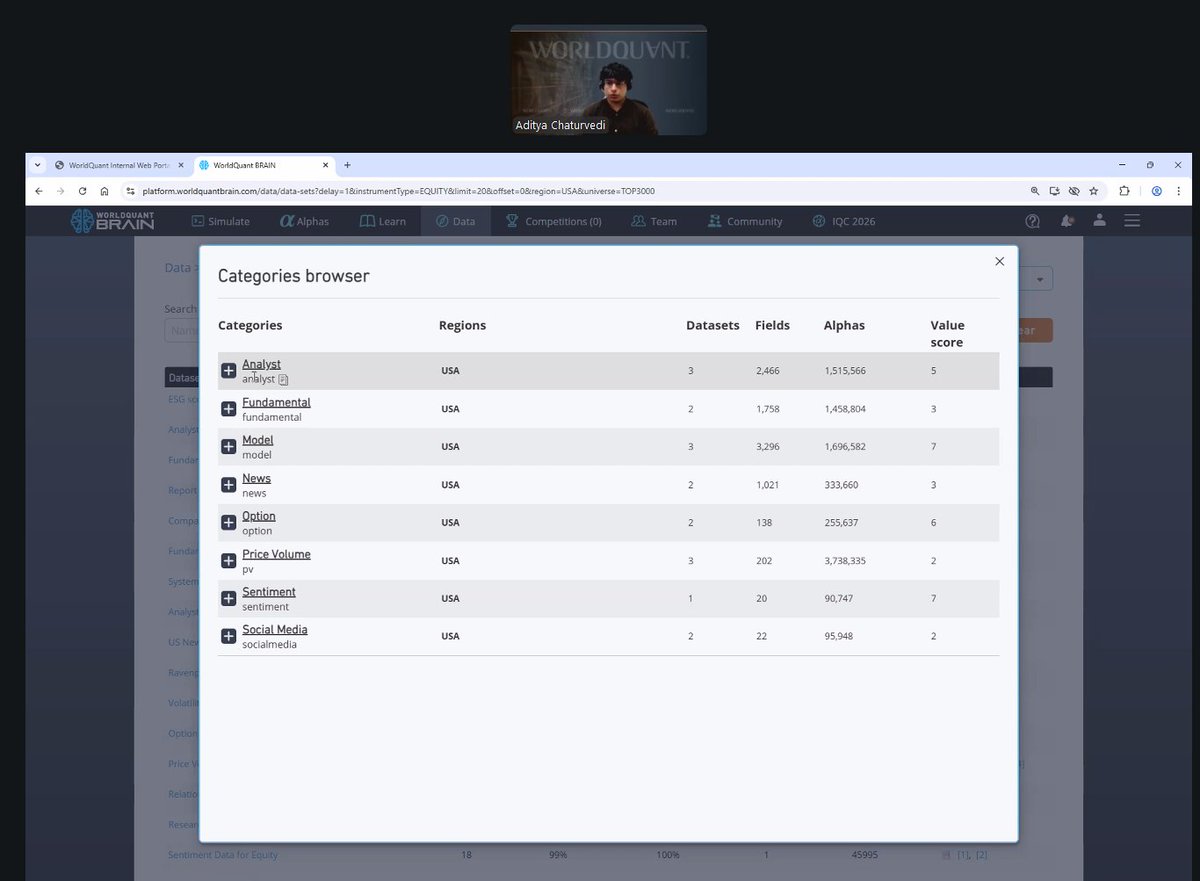The image size is (1200, 881).
Task: Click the Value score column header
Action: (x=947, y=333)
